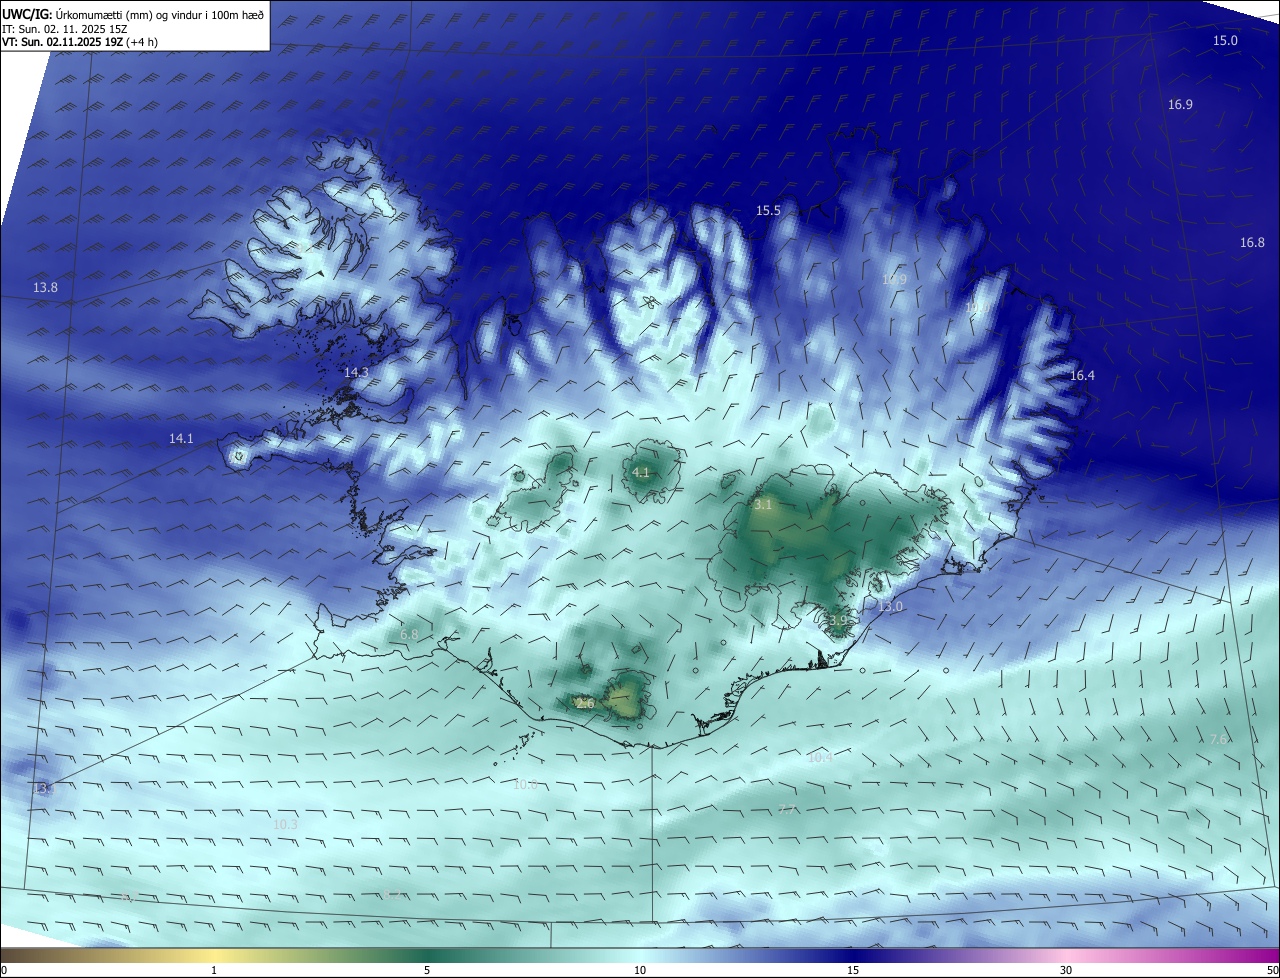
Task: Click the 13.0 value on the southeast coast
Action: coord(890,608)
